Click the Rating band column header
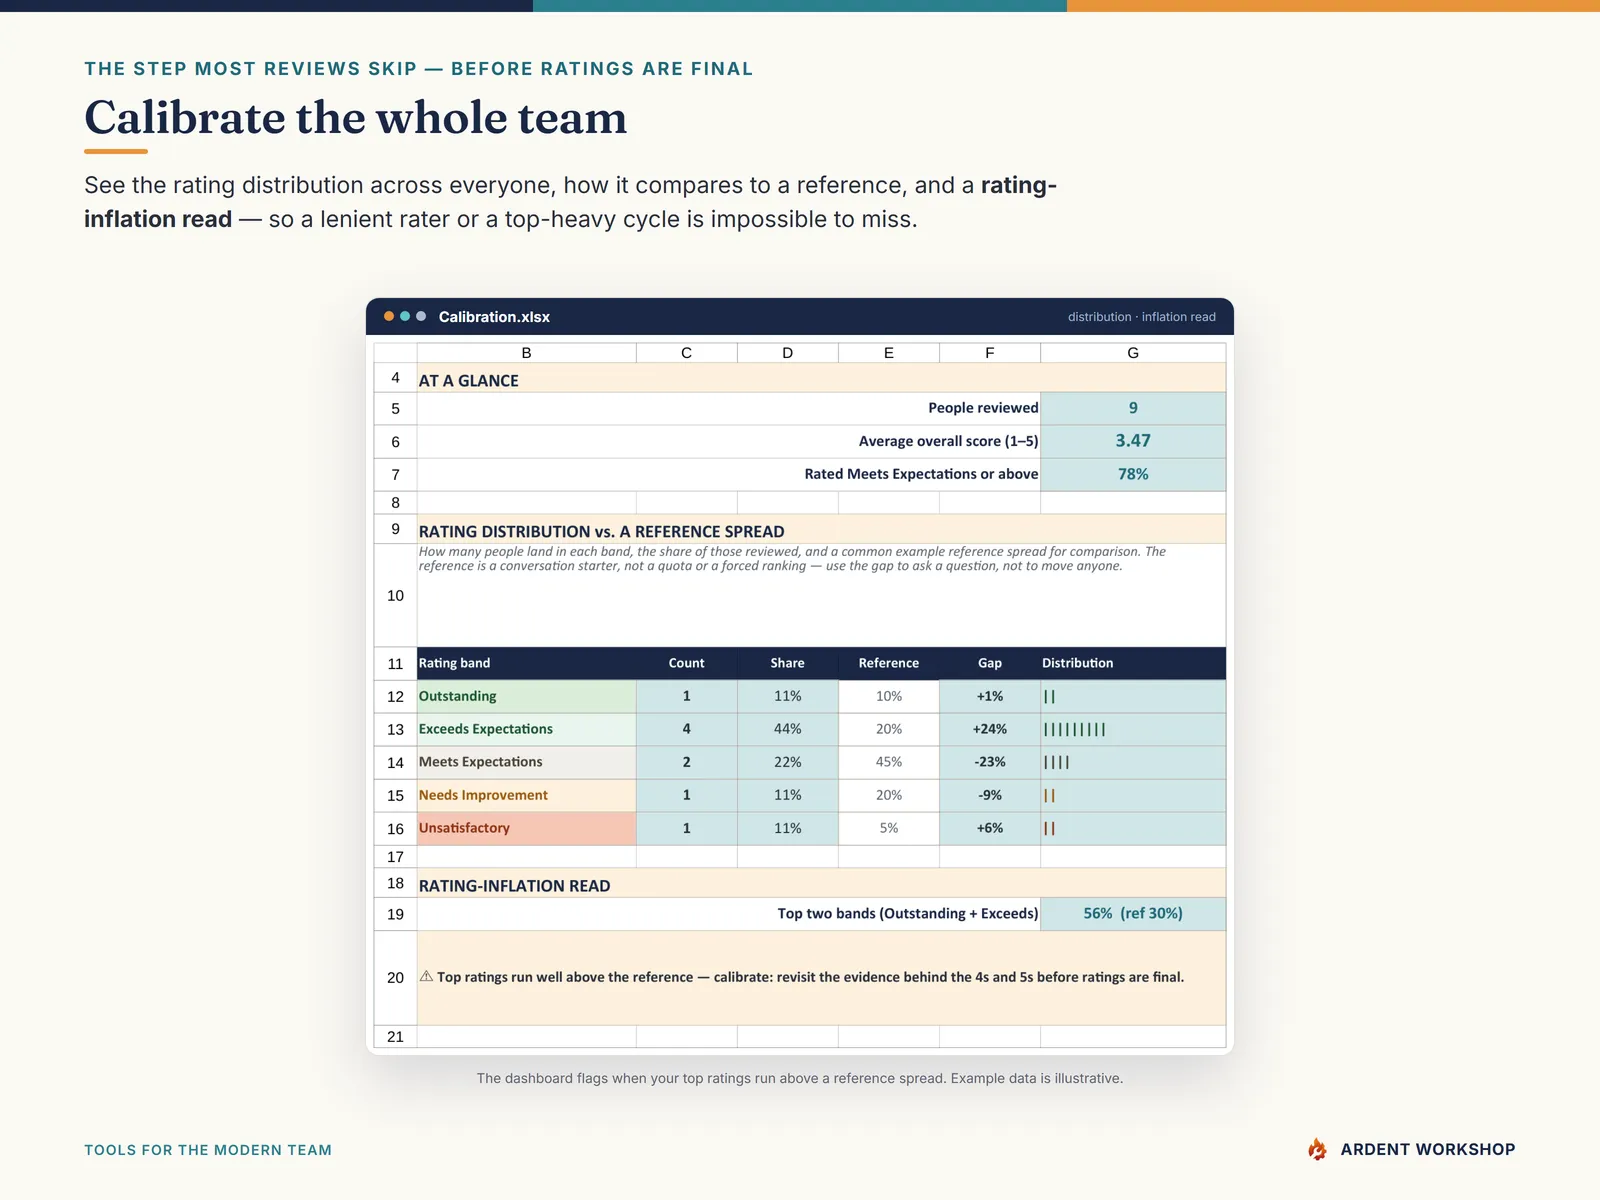Image resolution: width=1600 pixels, height=1200 pixels. click(x=526, y=663)
